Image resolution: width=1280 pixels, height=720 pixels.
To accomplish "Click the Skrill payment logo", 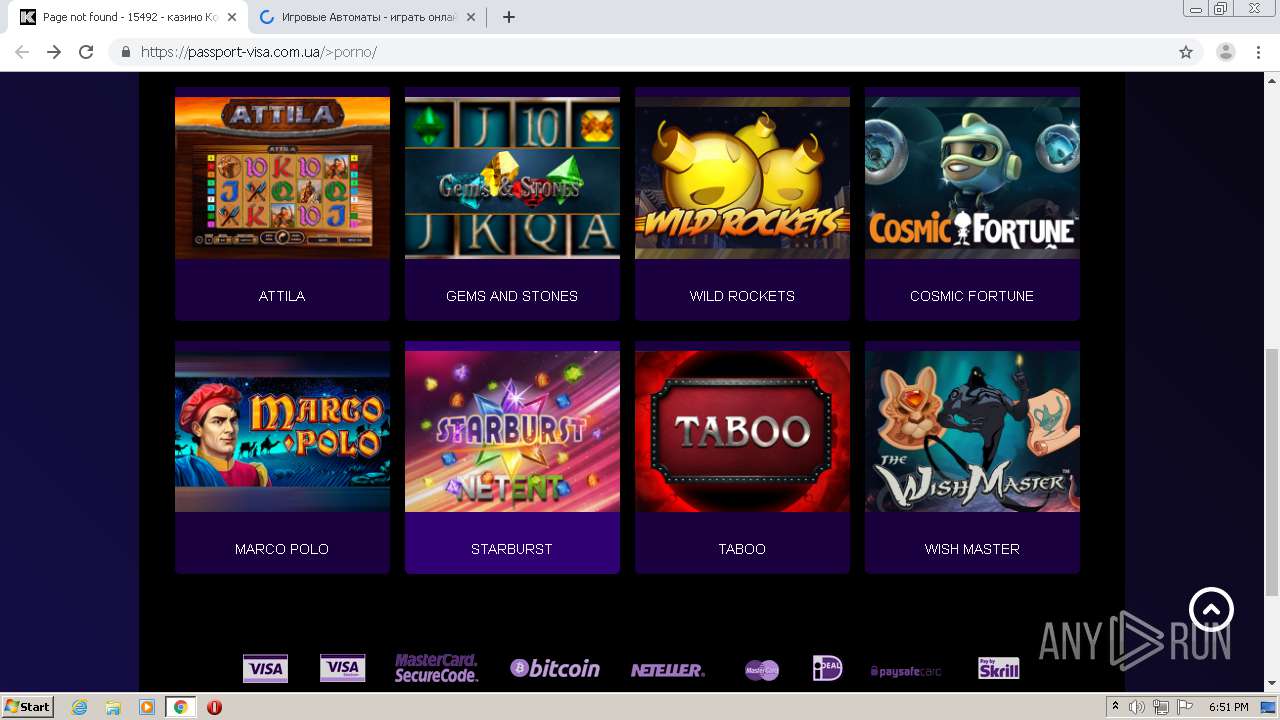I will click(998, 668).
